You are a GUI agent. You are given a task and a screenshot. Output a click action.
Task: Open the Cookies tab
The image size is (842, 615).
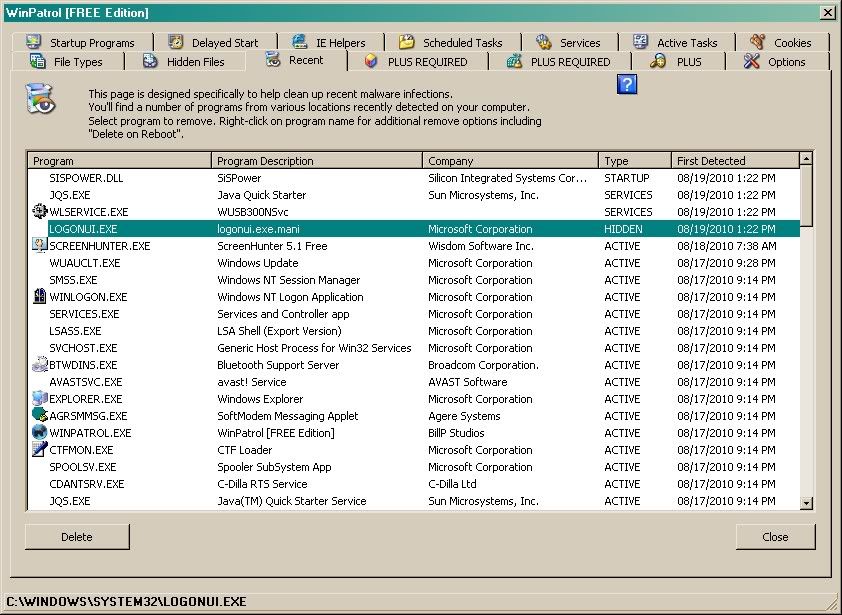pyautogui.click(x=782, y=42)
